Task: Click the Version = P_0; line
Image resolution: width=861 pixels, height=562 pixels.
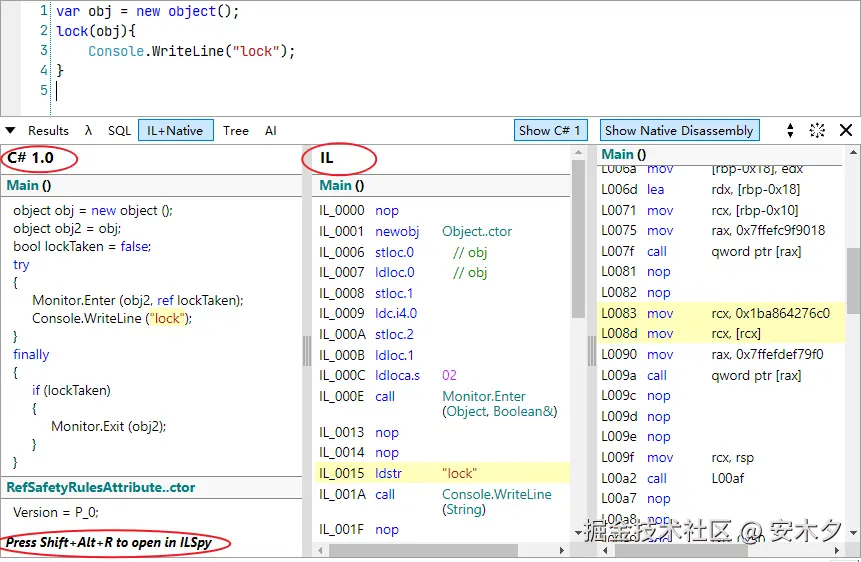Action: click(56, 513)
